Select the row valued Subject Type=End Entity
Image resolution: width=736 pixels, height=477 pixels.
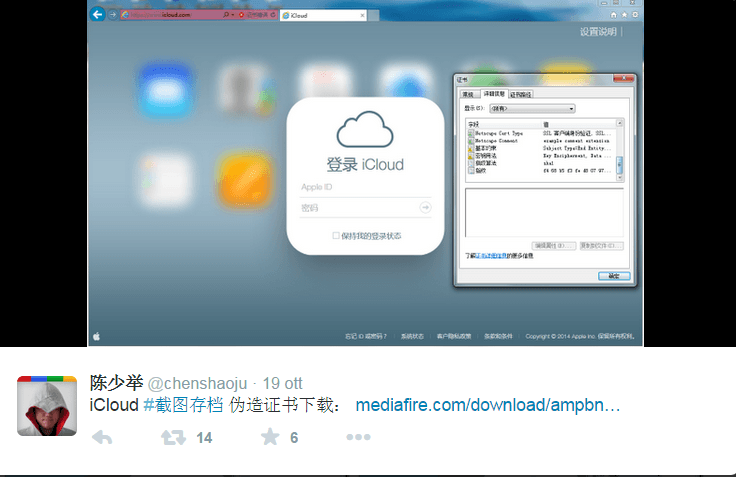541,148
